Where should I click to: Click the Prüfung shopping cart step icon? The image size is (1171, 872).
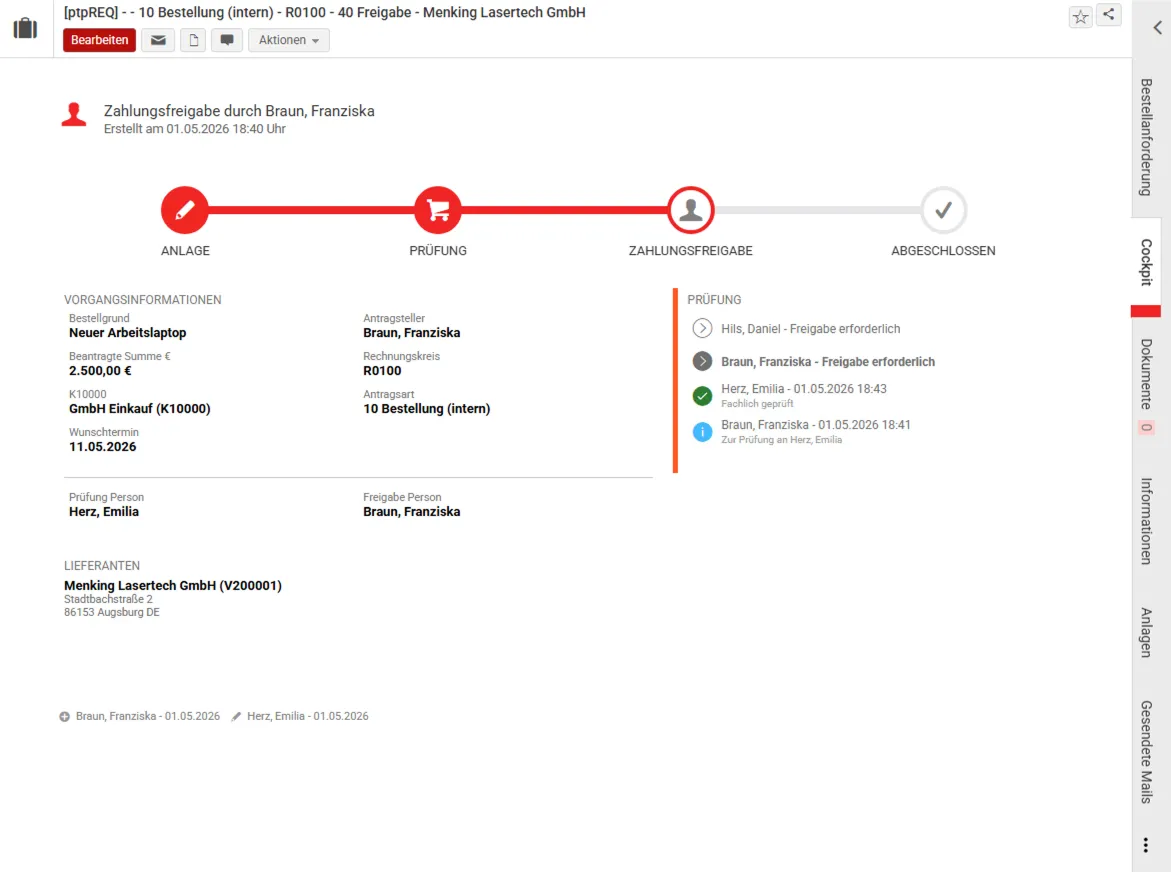point(438,210)
